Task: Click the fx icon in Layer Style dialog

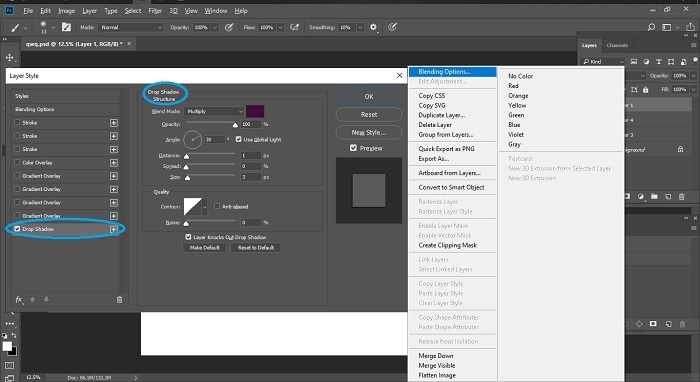Action: [19, 300]
